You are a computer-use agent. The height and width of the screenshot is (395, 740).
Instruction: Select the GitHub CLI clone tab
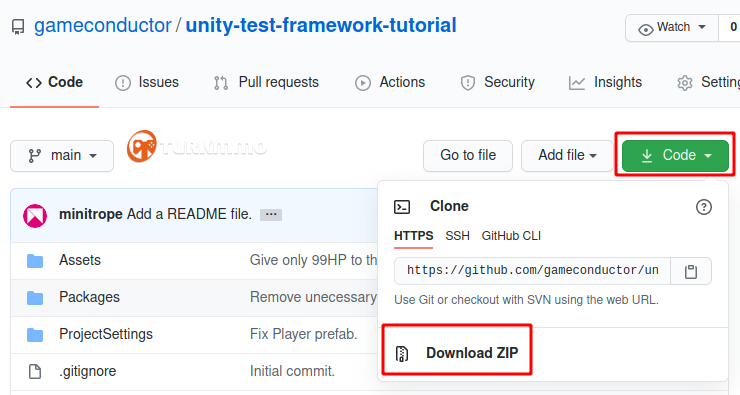coord(511,235)
